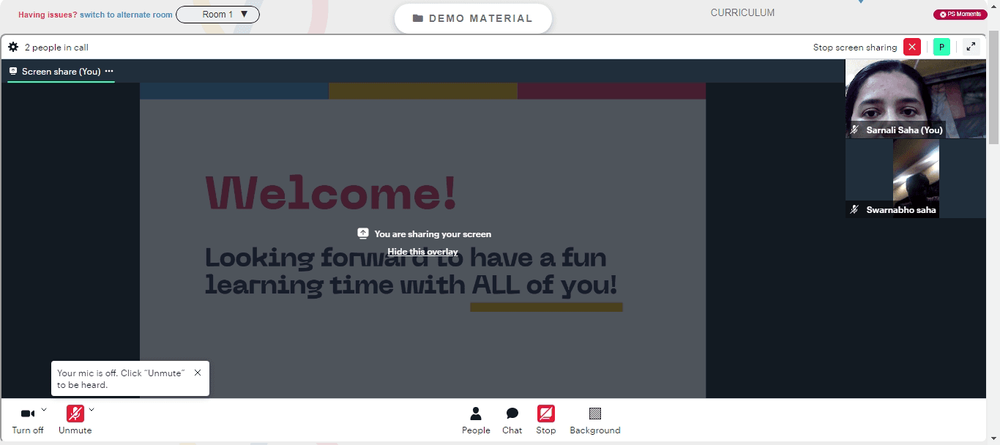Image resolution: width=1000 pixels, height=445 pixels.
Task: Open Background effects settings
Action: coord(595,421)
